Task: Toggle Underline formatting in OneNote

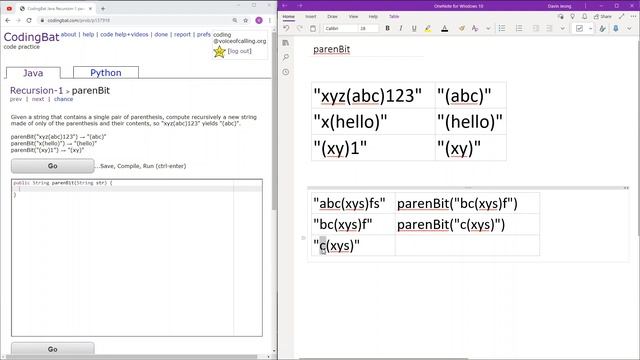Action: pos(414,29)
